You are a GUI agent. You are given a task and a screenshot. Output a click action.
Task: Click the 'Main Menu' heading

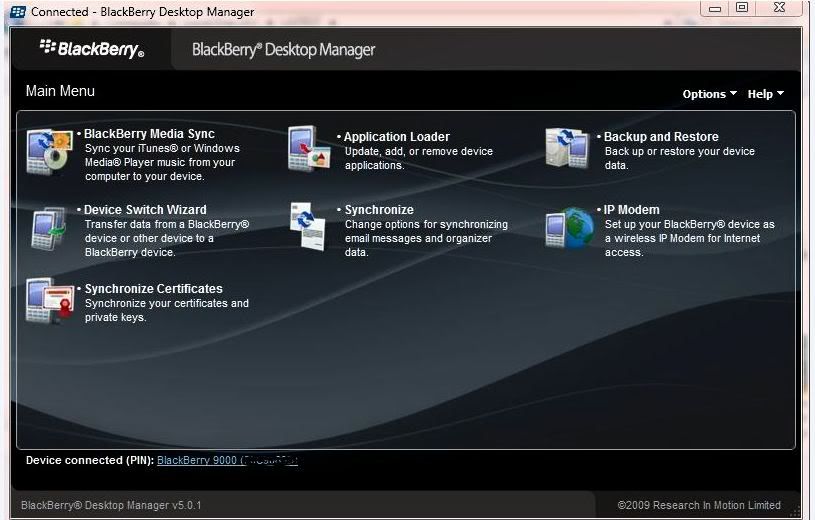click(x=60, y=91)
